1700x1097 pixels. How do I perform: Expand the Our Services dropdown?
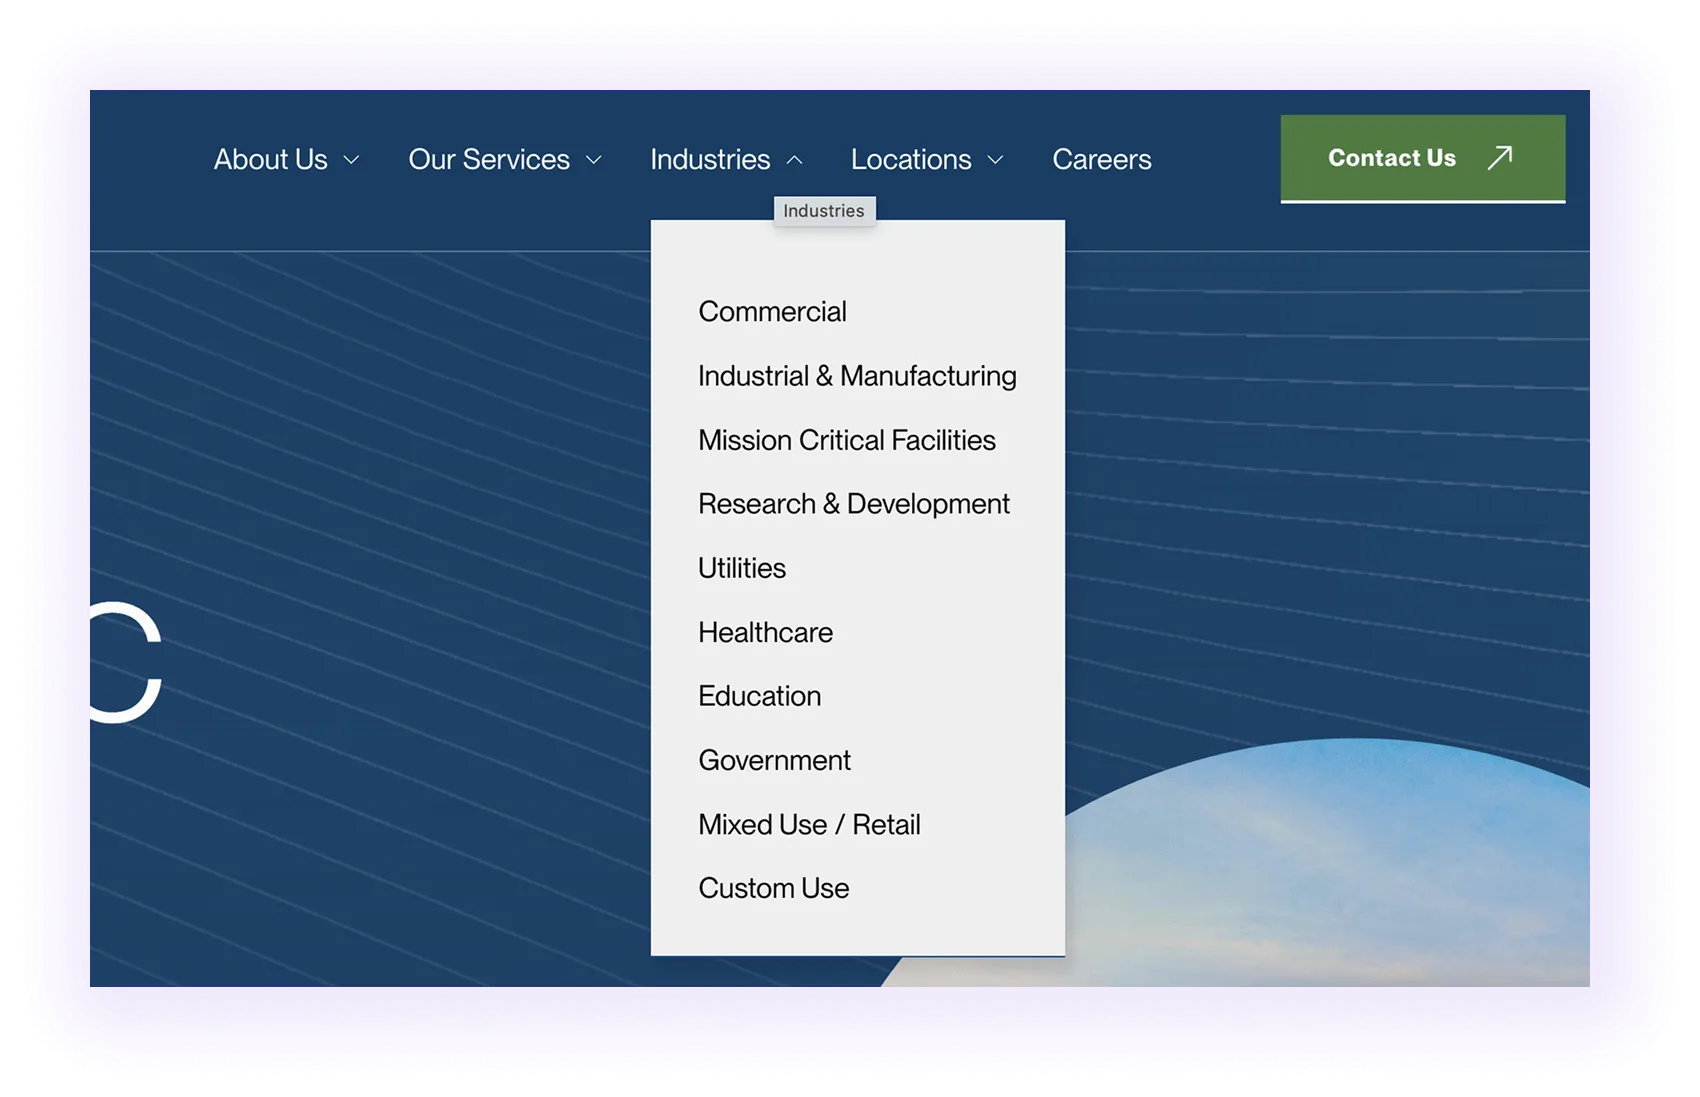[489, 158]
